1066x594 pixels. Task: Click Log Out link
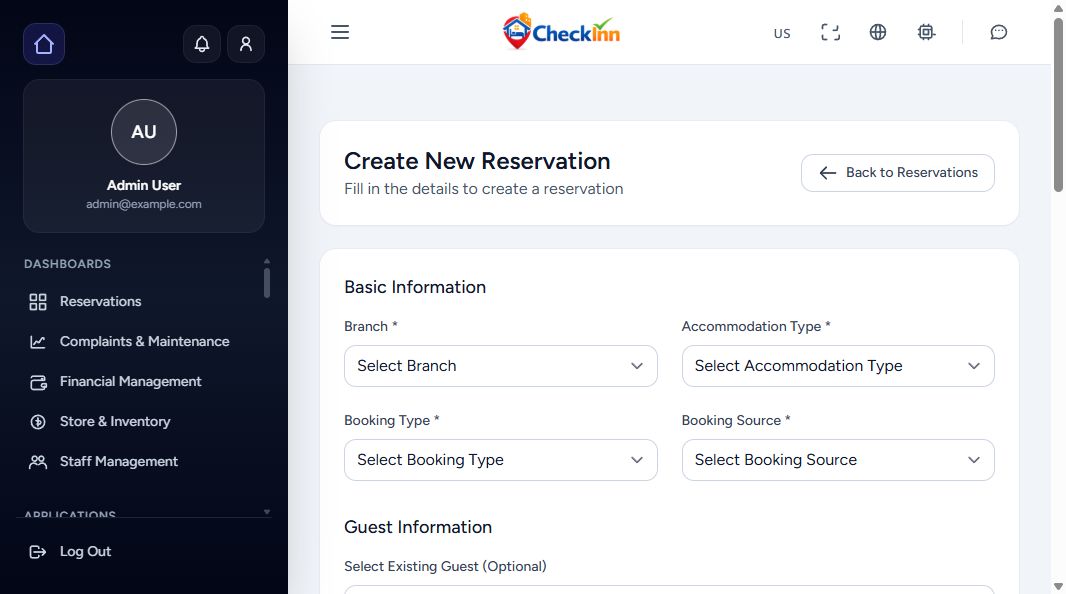tap(85, 551)
